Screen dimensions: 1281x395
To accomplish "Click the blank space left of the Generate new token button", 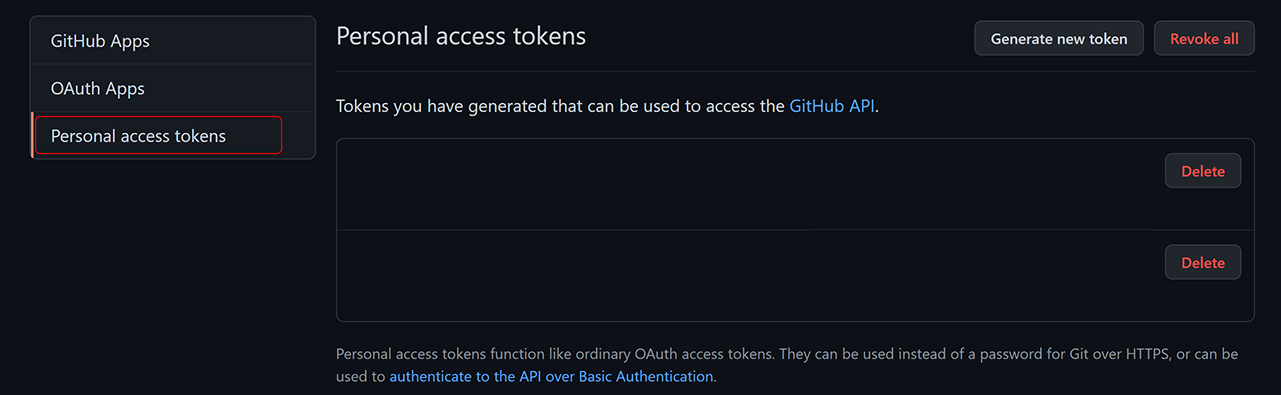I will [780, 38].
